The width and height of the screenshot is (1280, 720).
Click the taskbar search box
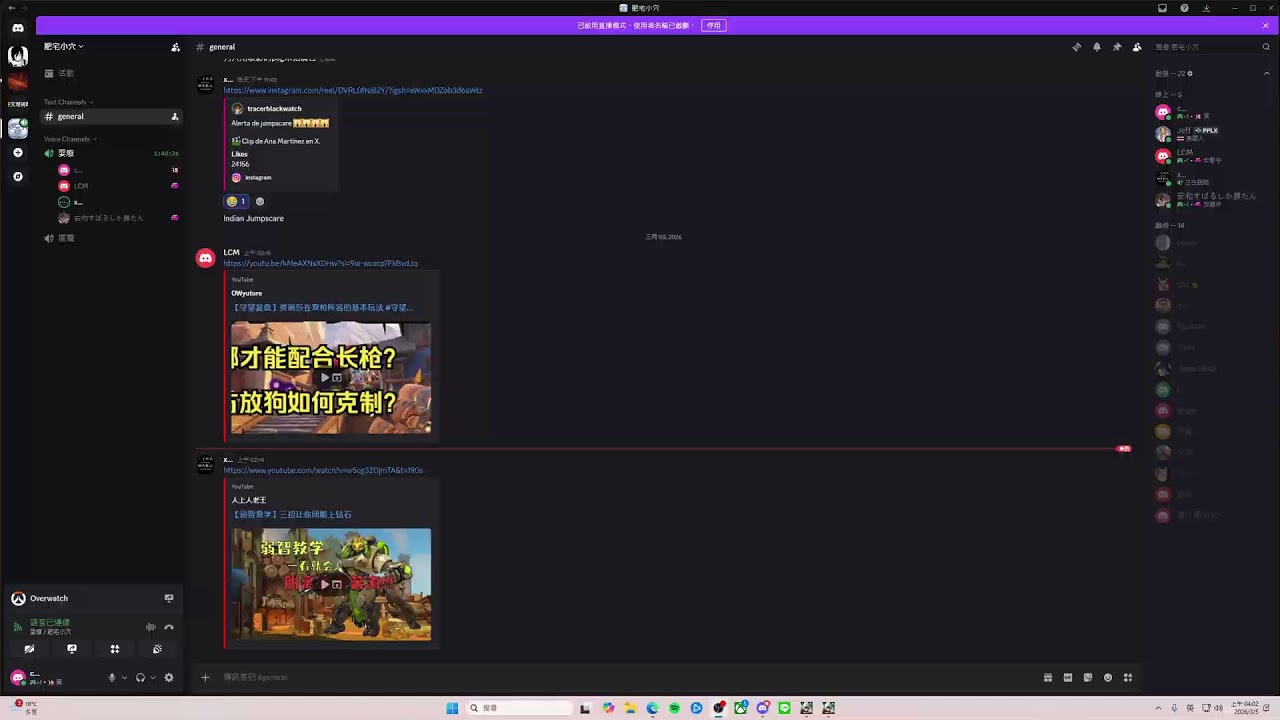click(x=519, y=708)
